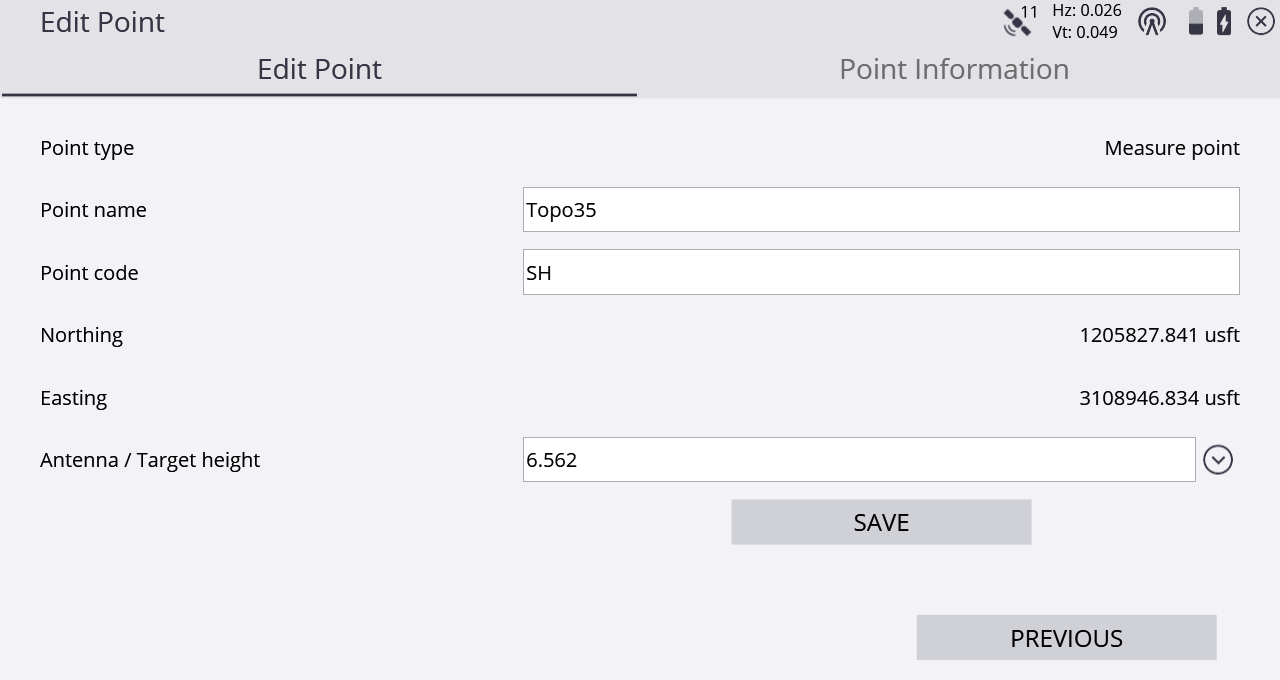Click the Antenna / Target height label
Image resolution: width=1280 pixels, height=680 pixels.
[150, 460]
